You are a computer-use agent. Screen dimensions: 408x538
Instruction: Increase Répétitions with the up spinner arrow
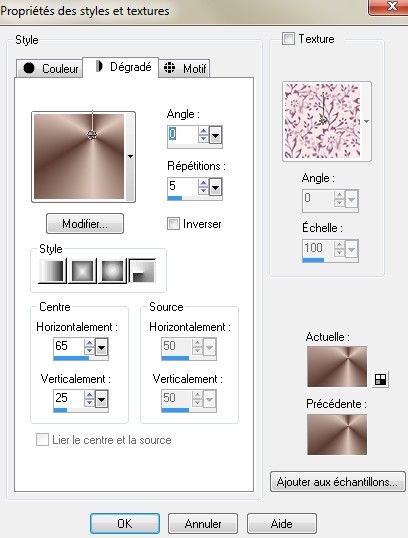point(203,183)
